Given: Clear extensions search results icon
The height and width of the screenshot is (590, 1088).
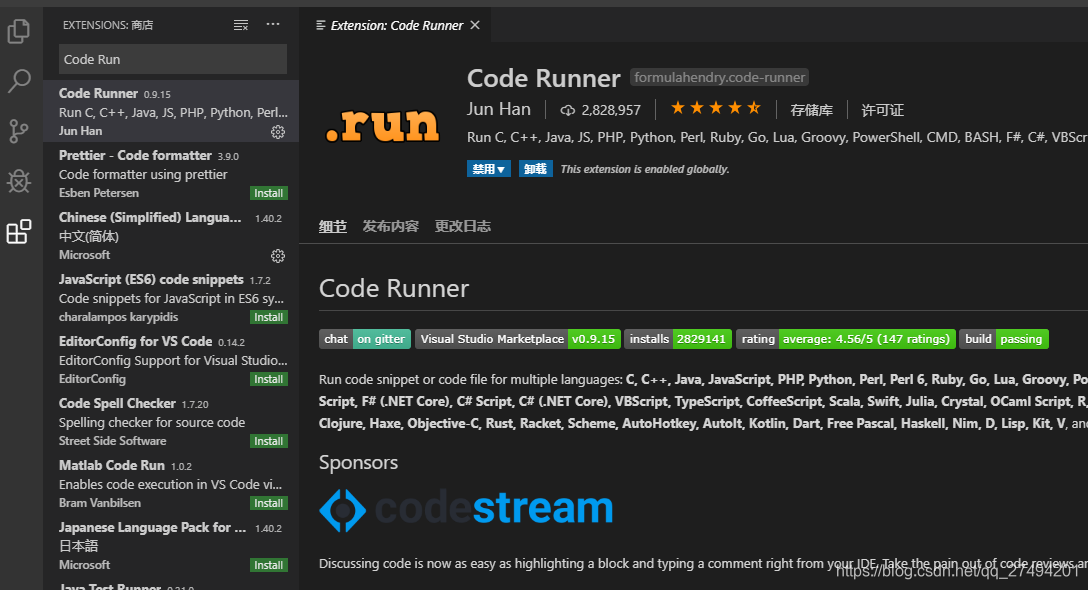Looking at the screenshot, I should click(x=241, y=25).
